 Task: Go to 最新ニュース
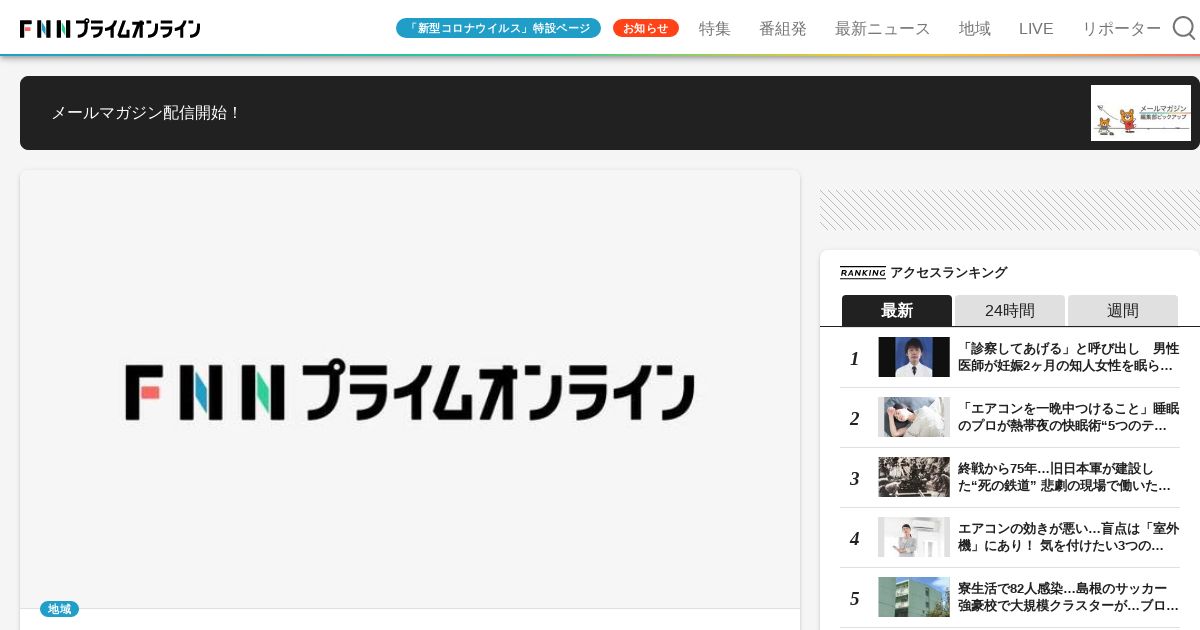click(x=883, y=29)
